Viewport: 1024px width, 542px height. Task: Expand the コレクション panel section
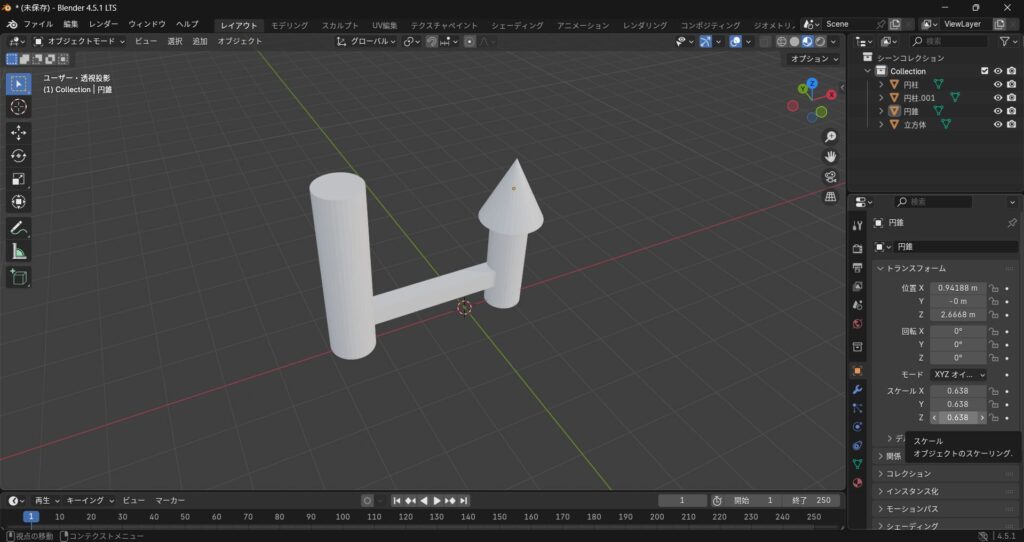pyautogui.click(x=908, y=473)
